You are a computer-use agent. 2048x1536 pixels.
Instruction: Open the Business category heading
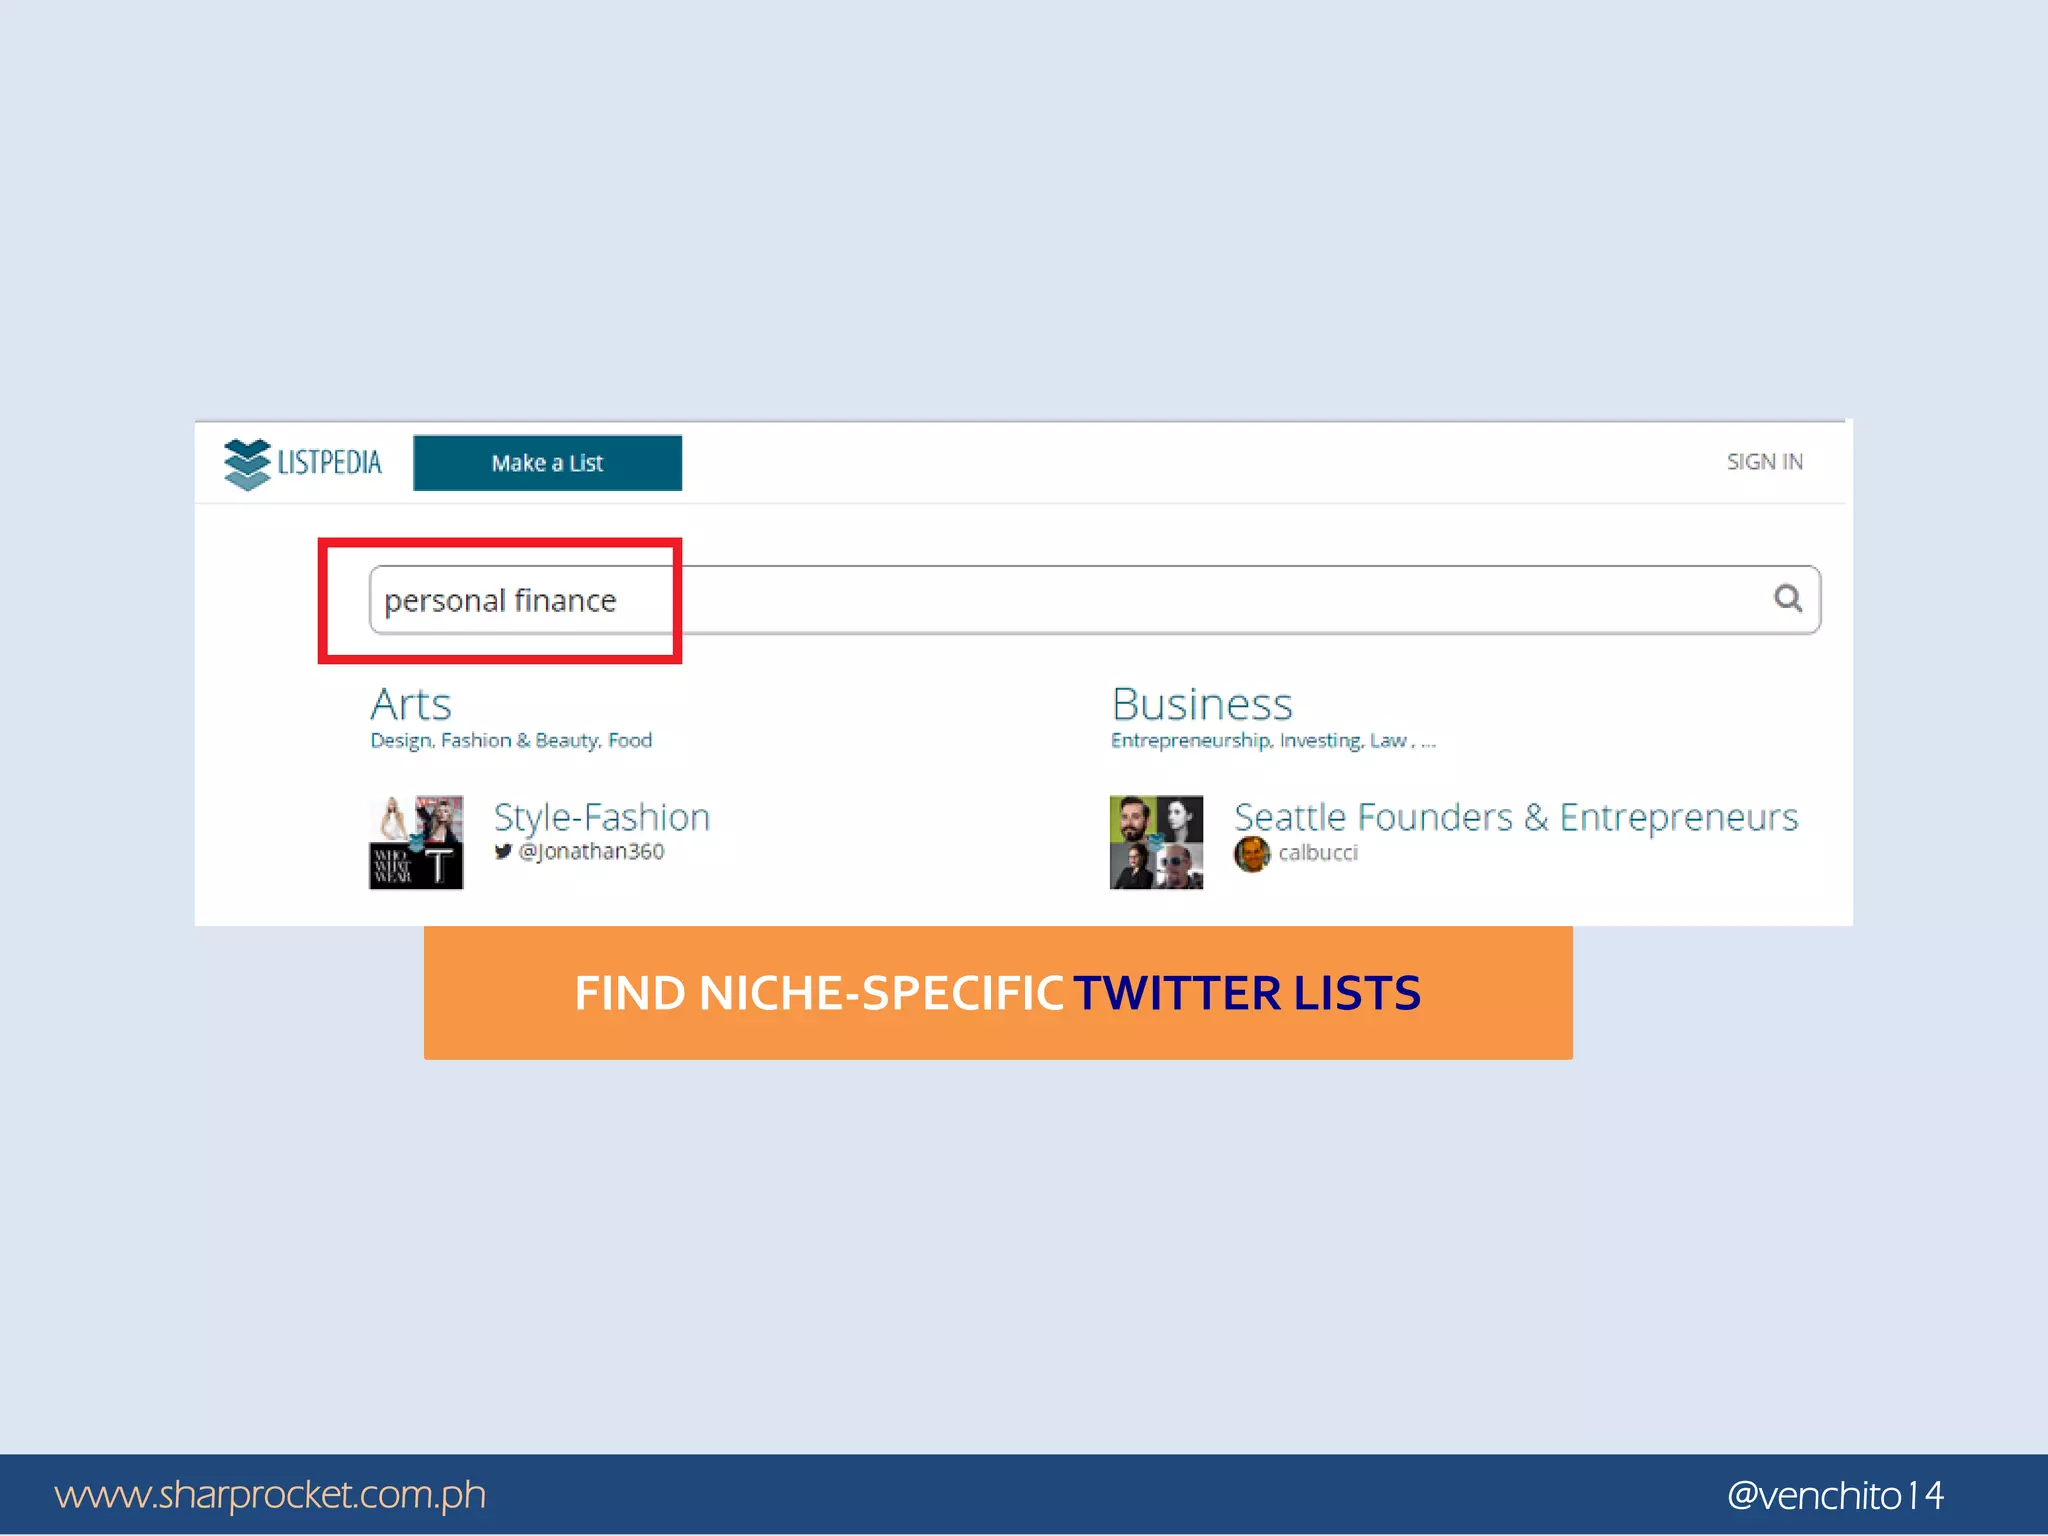point(1202,705)
